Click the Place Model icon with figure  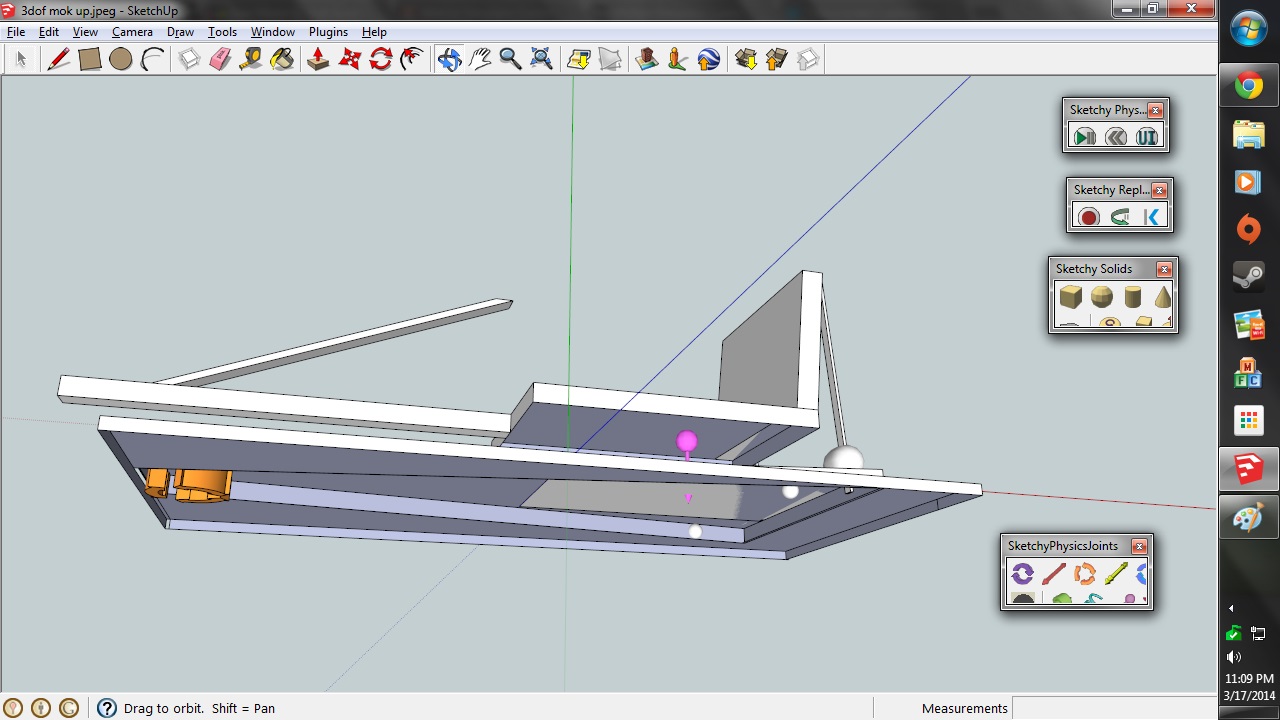(678, 60)
